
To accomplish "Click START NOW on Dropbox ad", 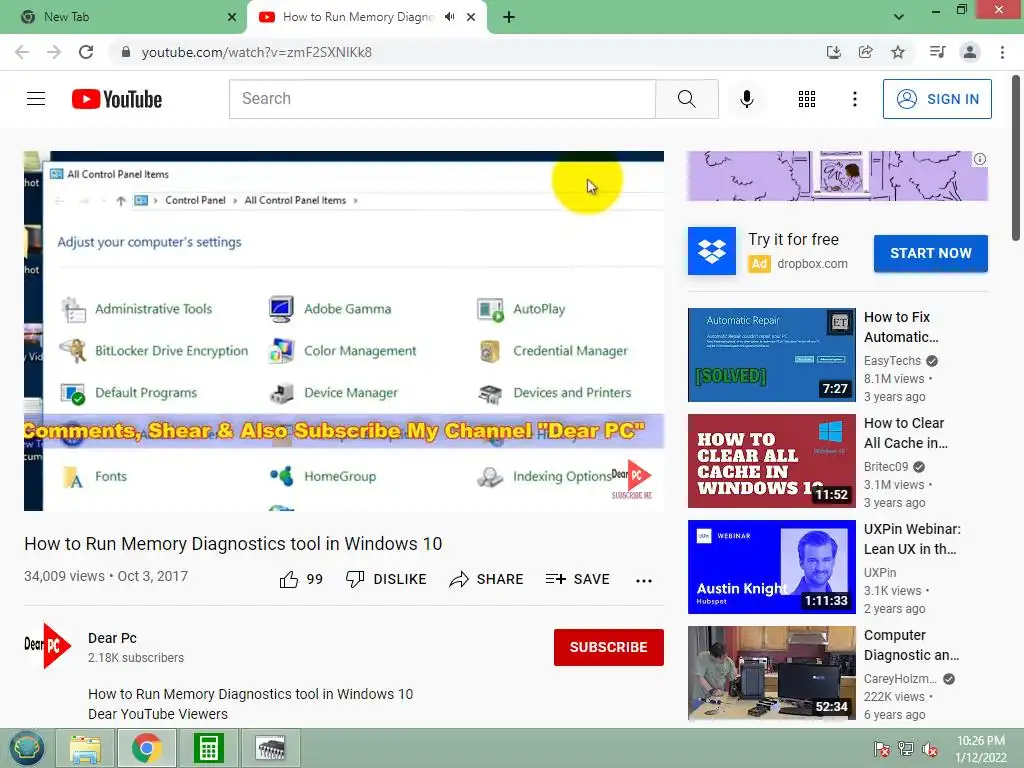I will point(930,253).
